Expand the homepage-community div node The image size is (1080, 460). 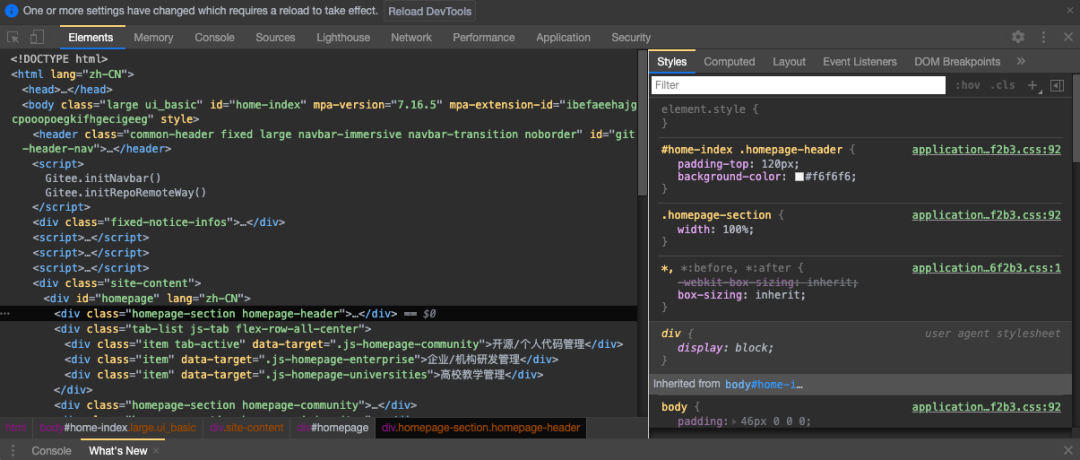236,405
